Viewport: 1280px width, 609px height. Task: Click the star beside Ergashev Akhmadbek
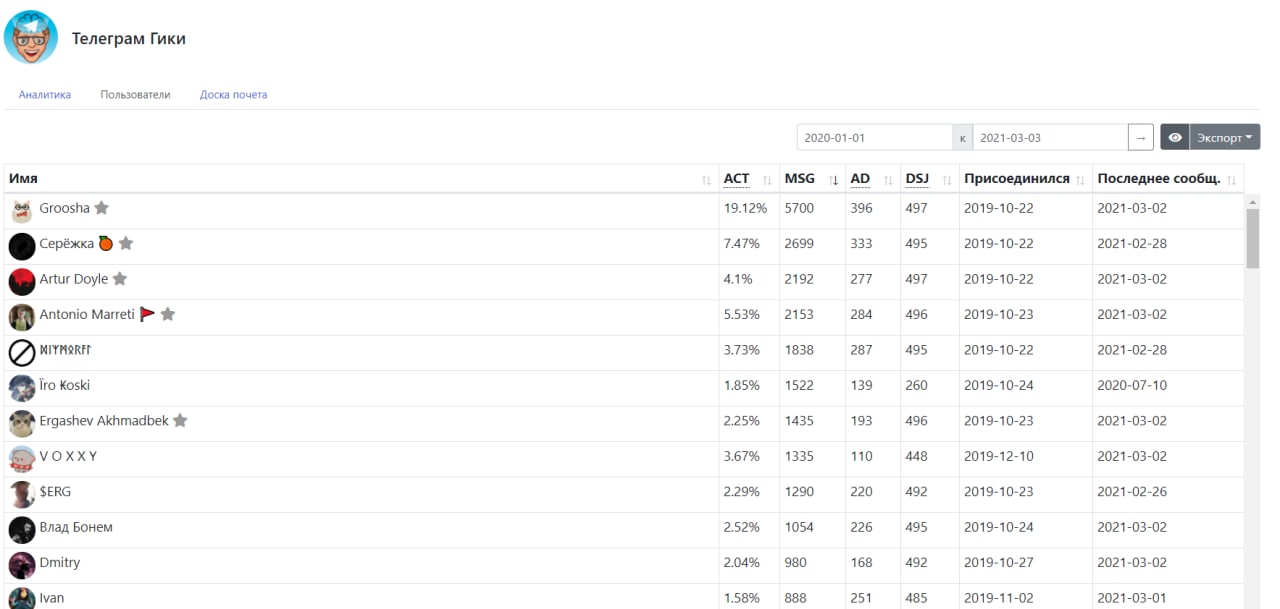(x=180, y=421)
